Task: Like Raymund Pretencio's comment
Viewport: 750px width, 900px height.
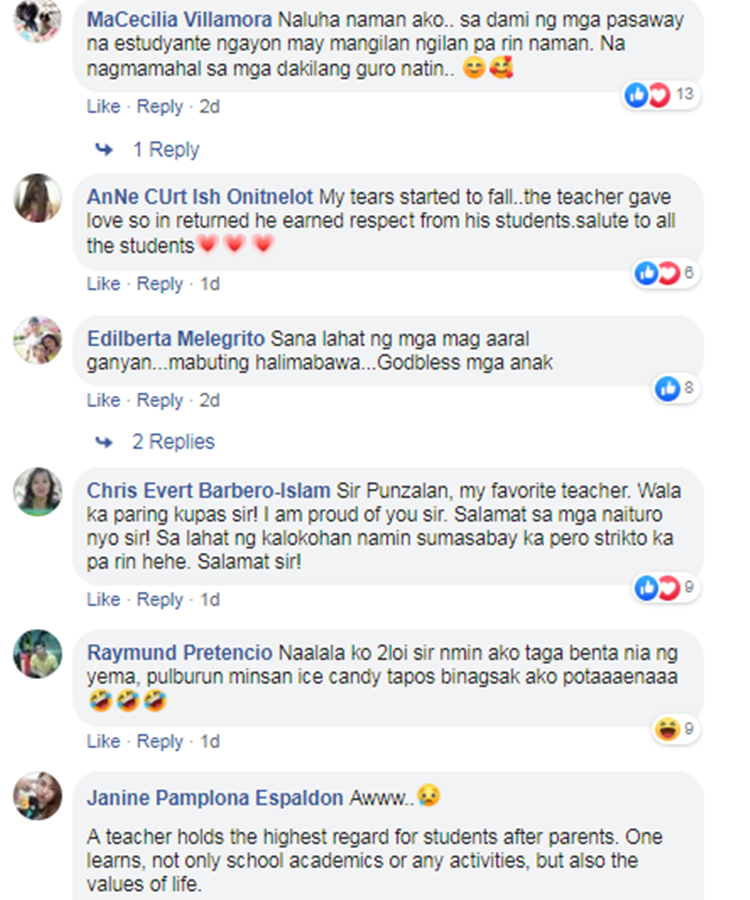Action: coord(103,742)
